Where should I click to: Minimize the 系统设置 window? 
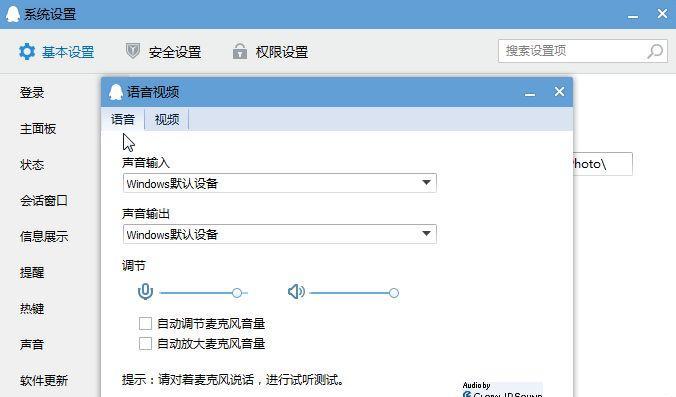click(x=633, y=15)
